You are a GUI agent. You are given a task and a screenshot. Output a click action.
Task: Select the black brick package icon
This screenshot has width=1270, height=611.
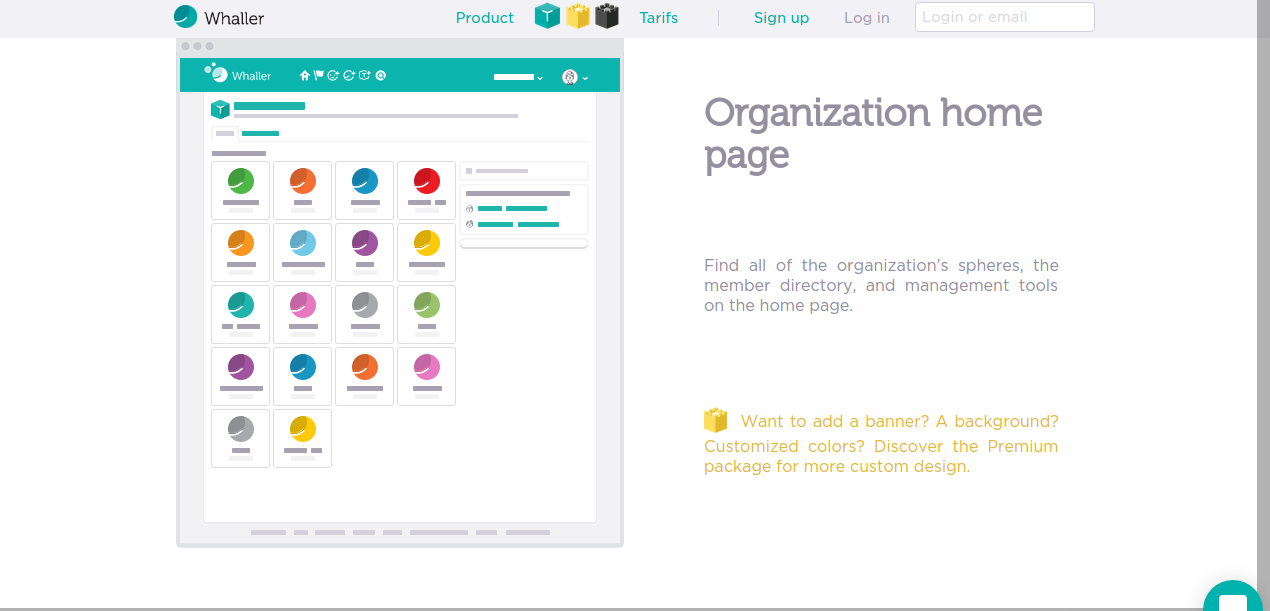pyautogui.click(x=607, y=16)
